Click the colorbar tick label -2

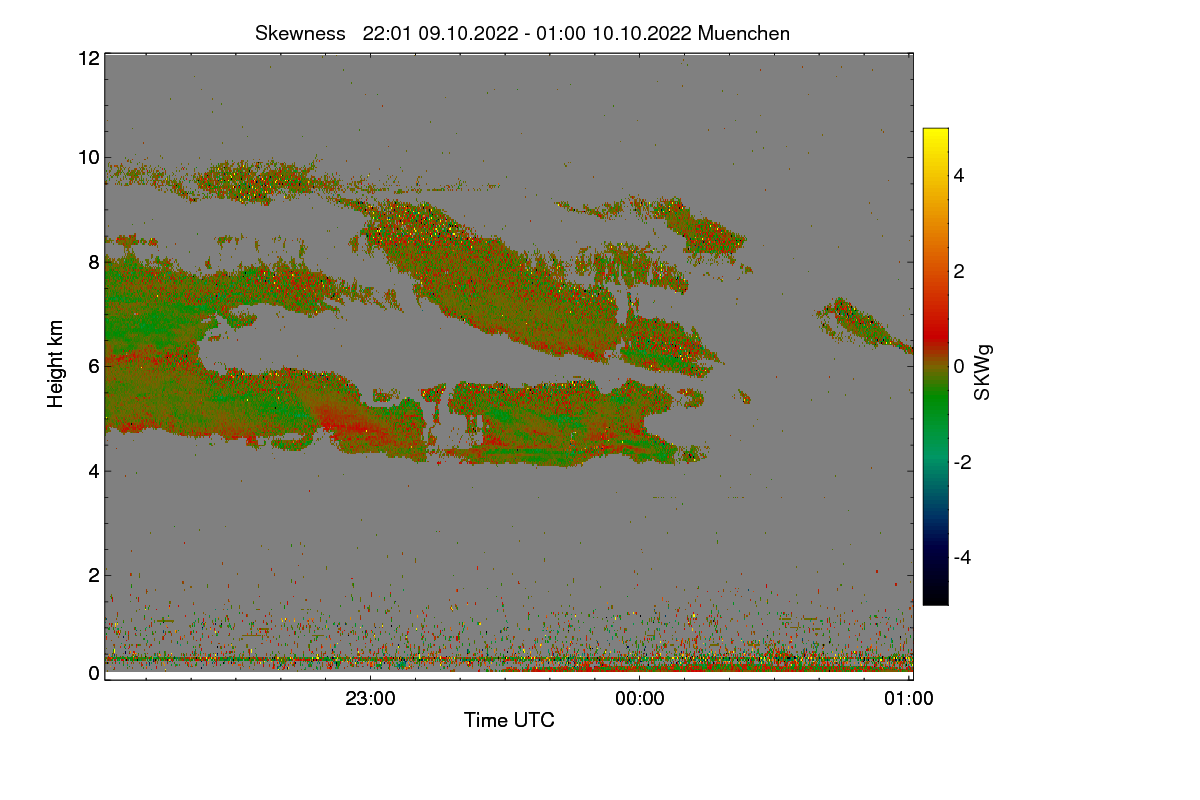(964, 462)
